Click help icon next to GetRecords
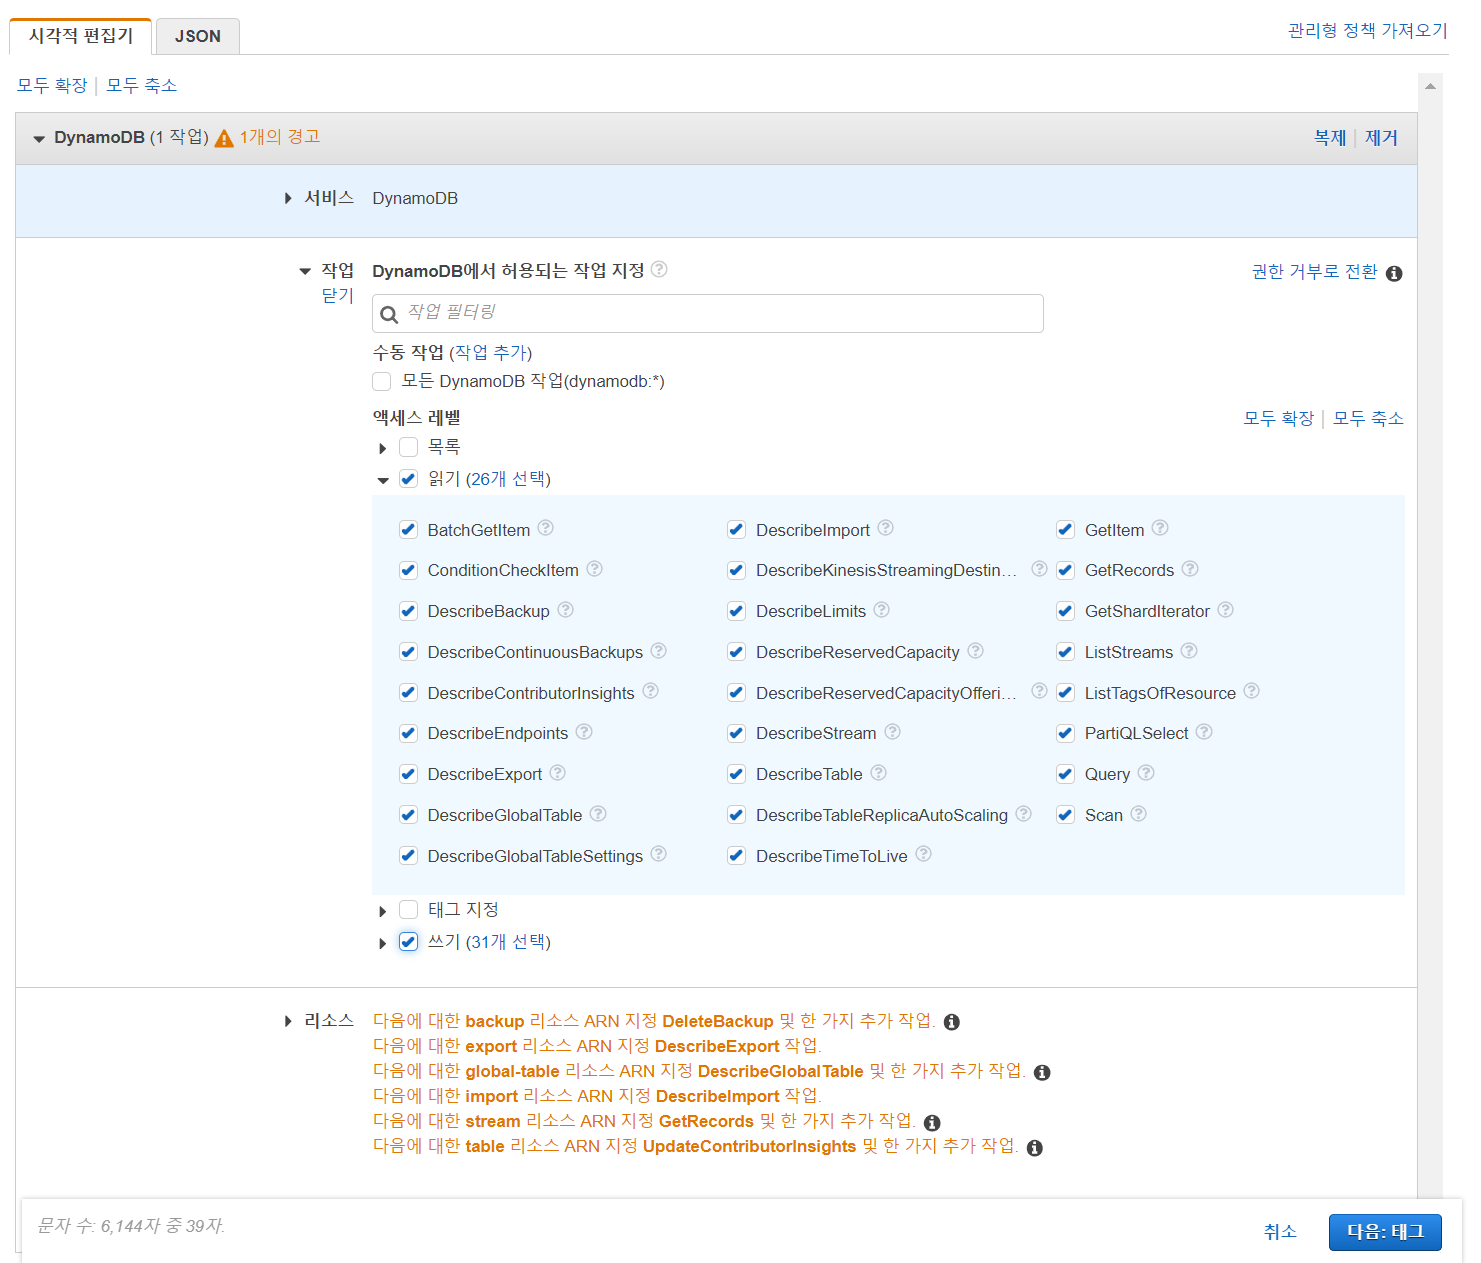The width and height of the screenshot is (1481, 1263). coord(1190,569)
